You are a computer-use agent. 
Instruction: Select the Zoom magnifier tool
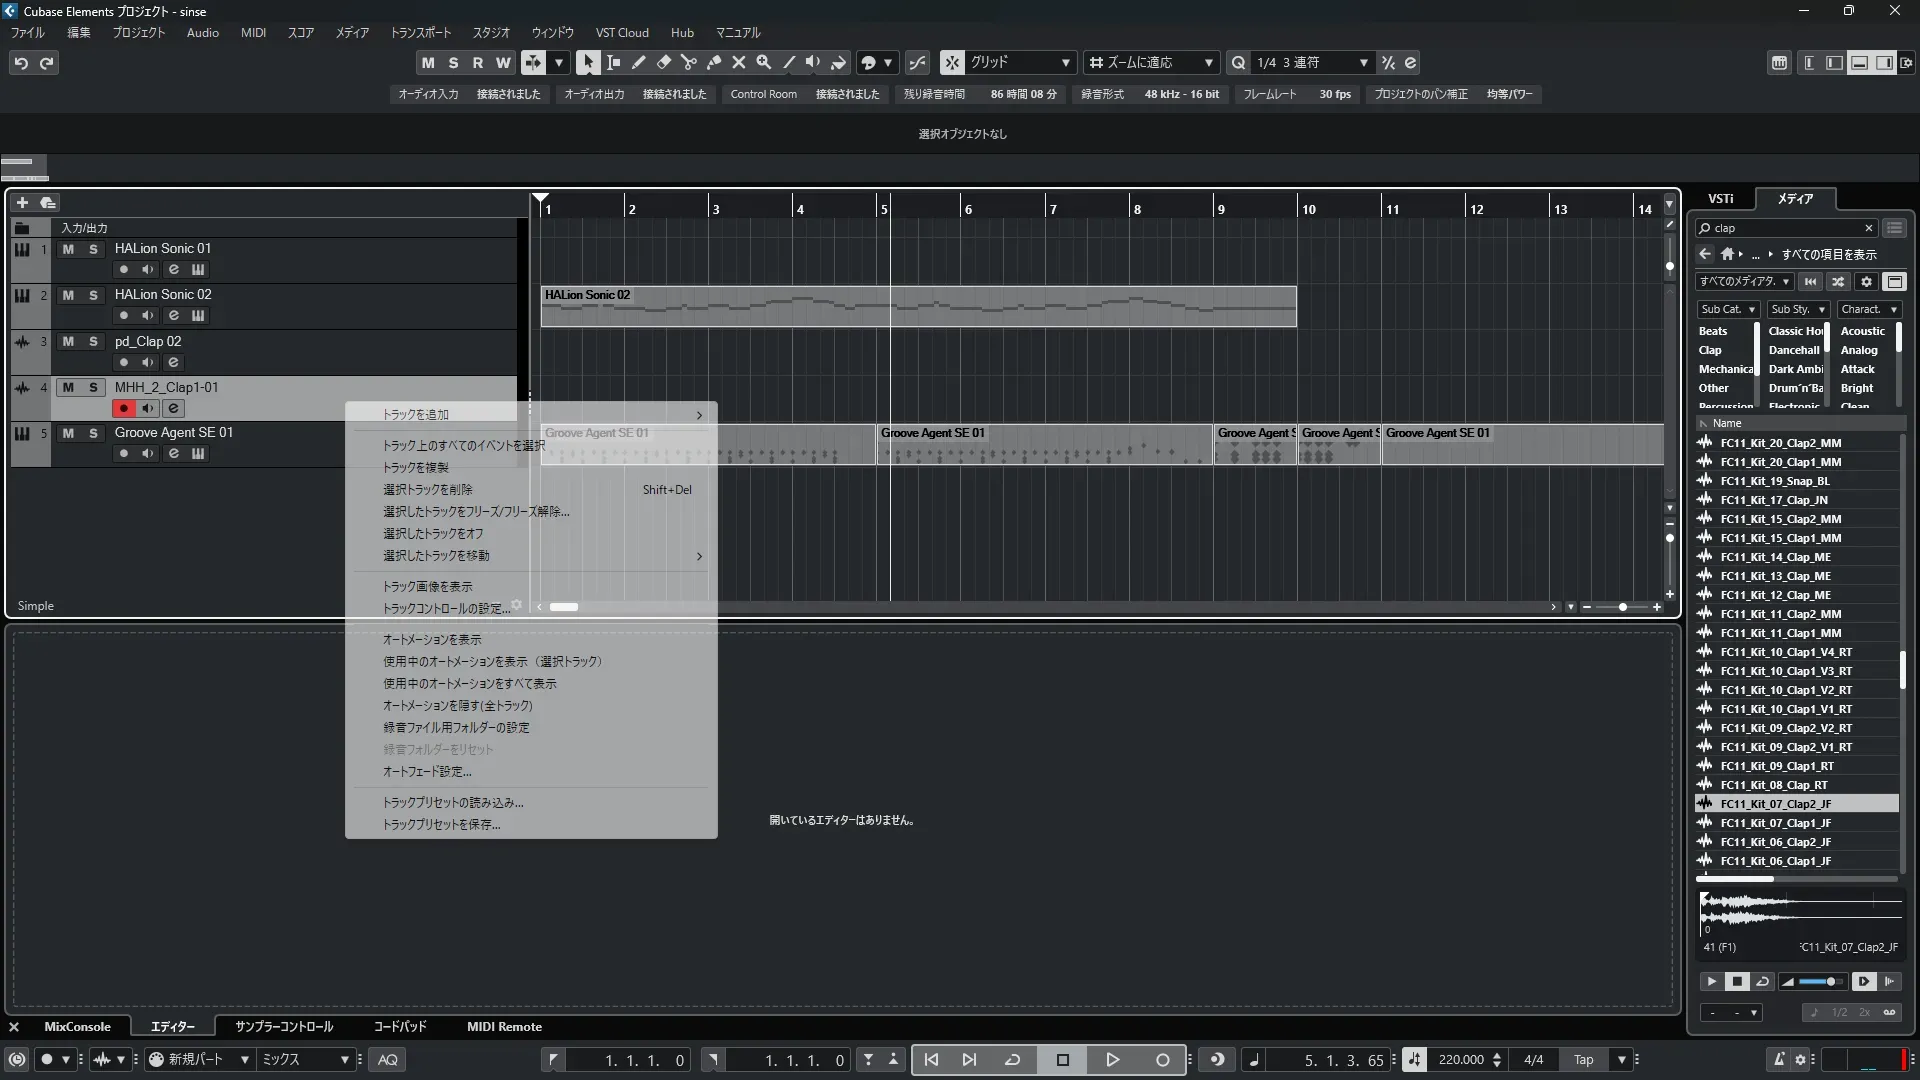[763, 62]
